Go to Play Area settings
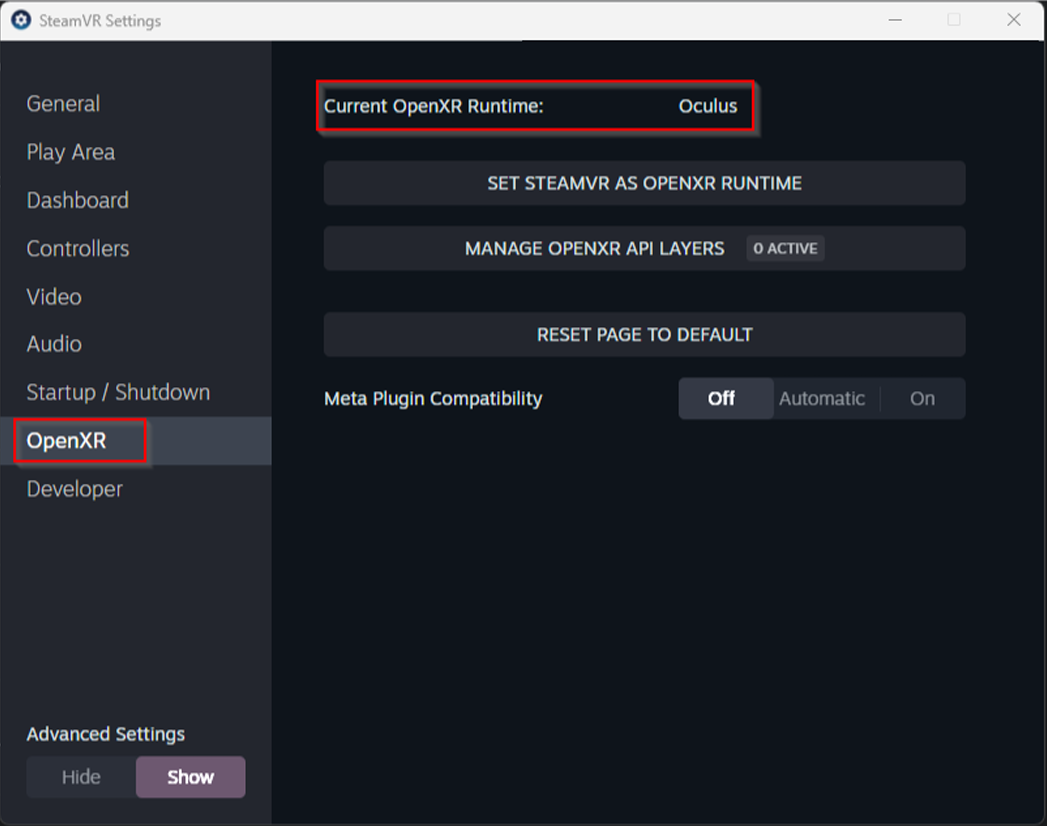 click(x=70, y=152)
